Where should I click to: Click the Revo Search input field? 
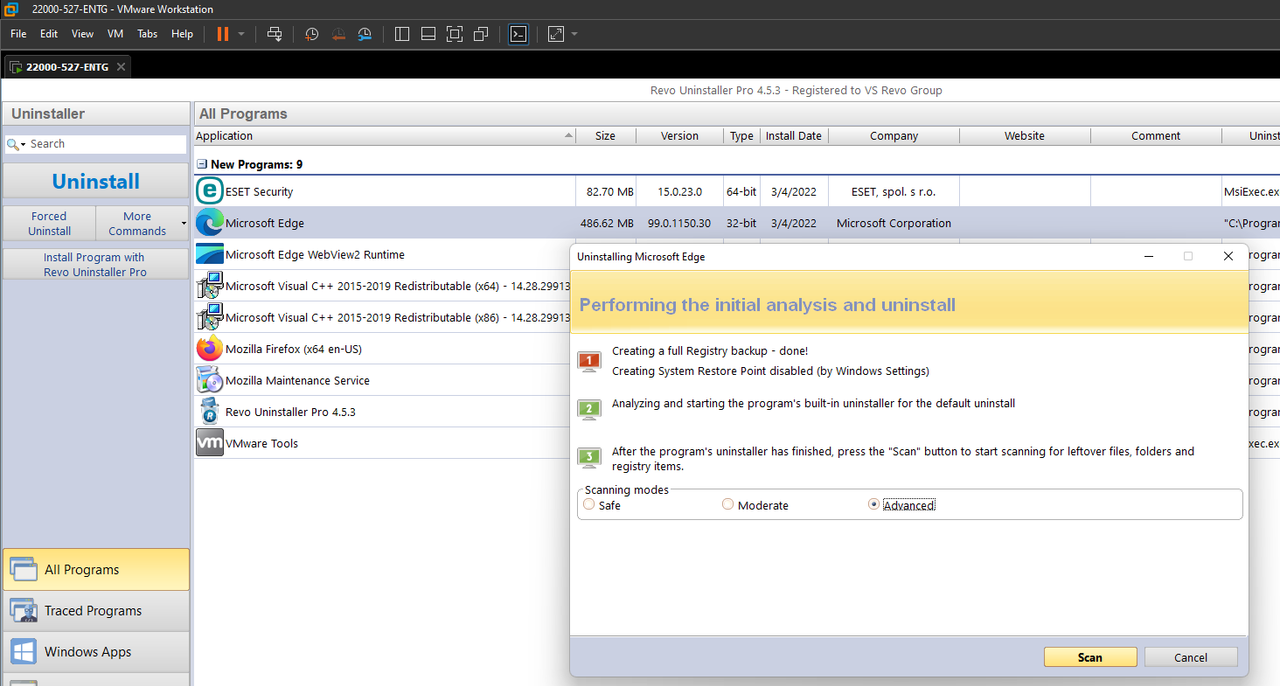point(106,144)
